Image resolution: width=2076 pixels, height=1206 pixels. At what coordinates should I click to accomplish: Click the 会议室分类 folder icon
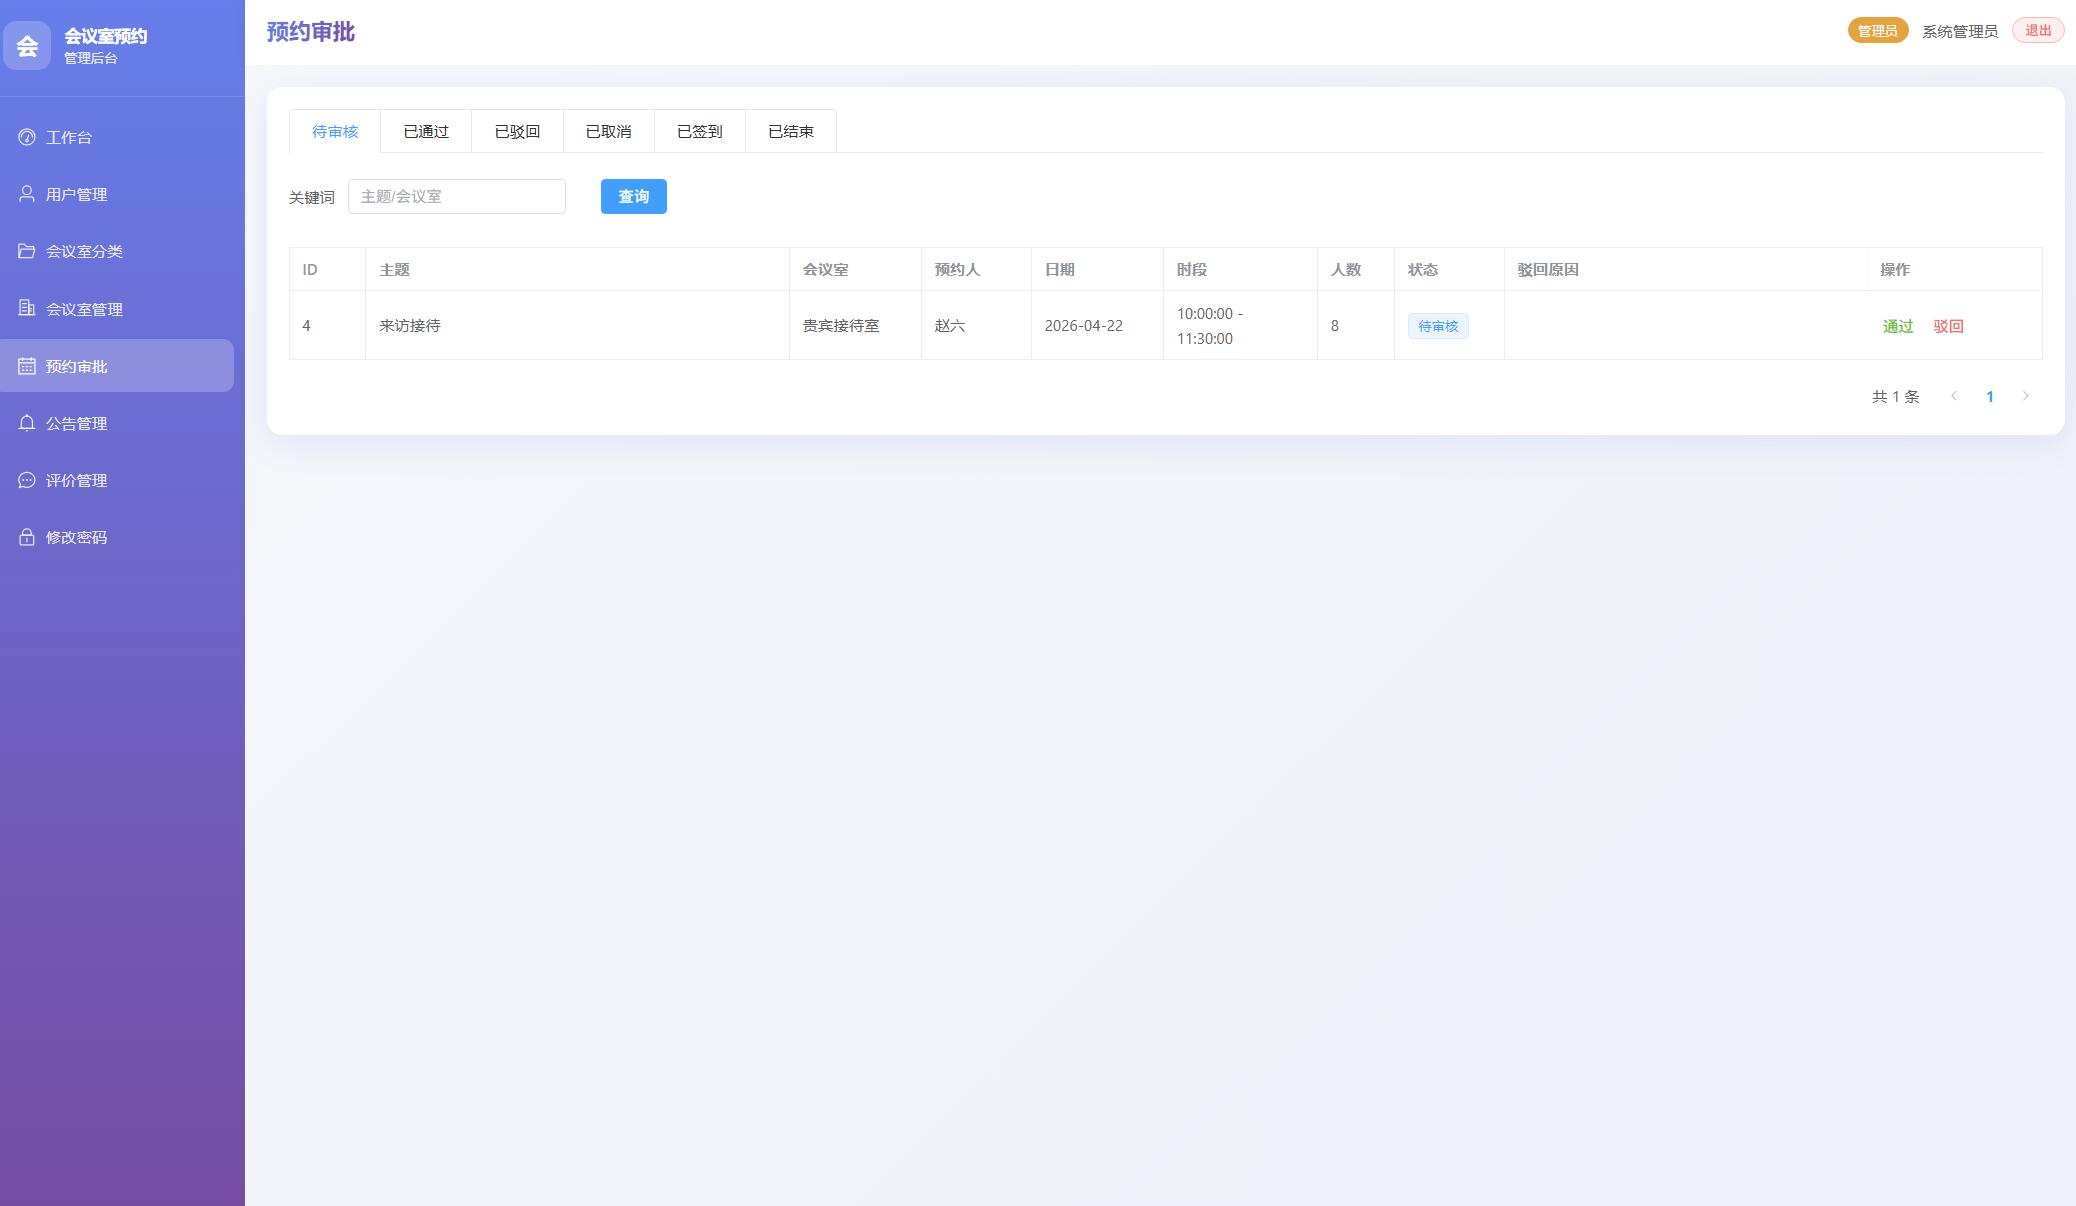[x=27, y=251]
